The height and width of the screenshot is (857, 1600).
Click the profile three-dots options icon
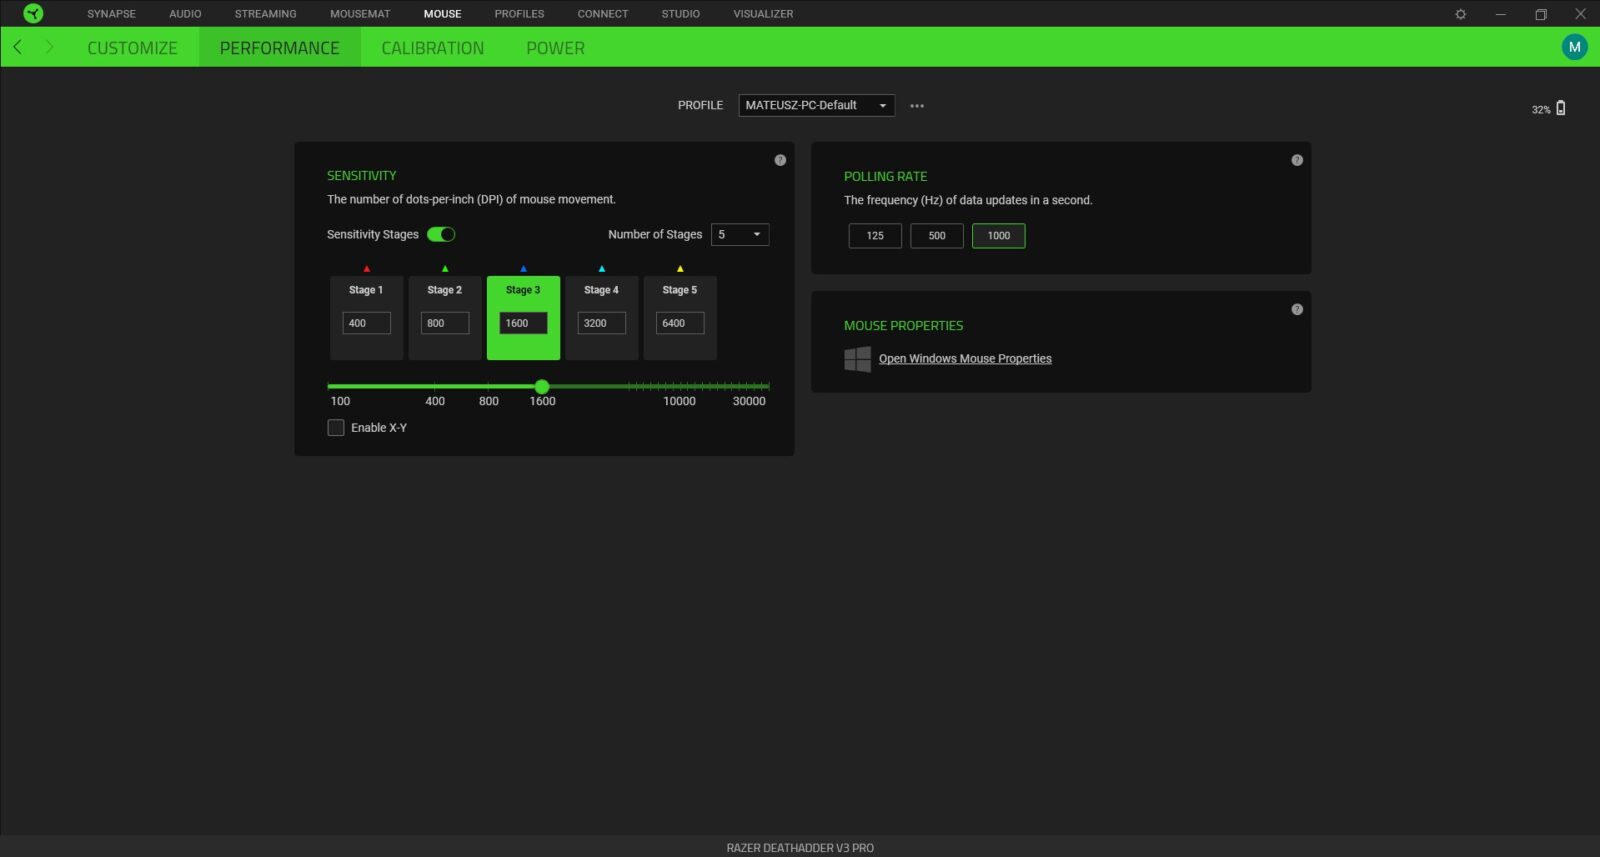click(917, 106)
